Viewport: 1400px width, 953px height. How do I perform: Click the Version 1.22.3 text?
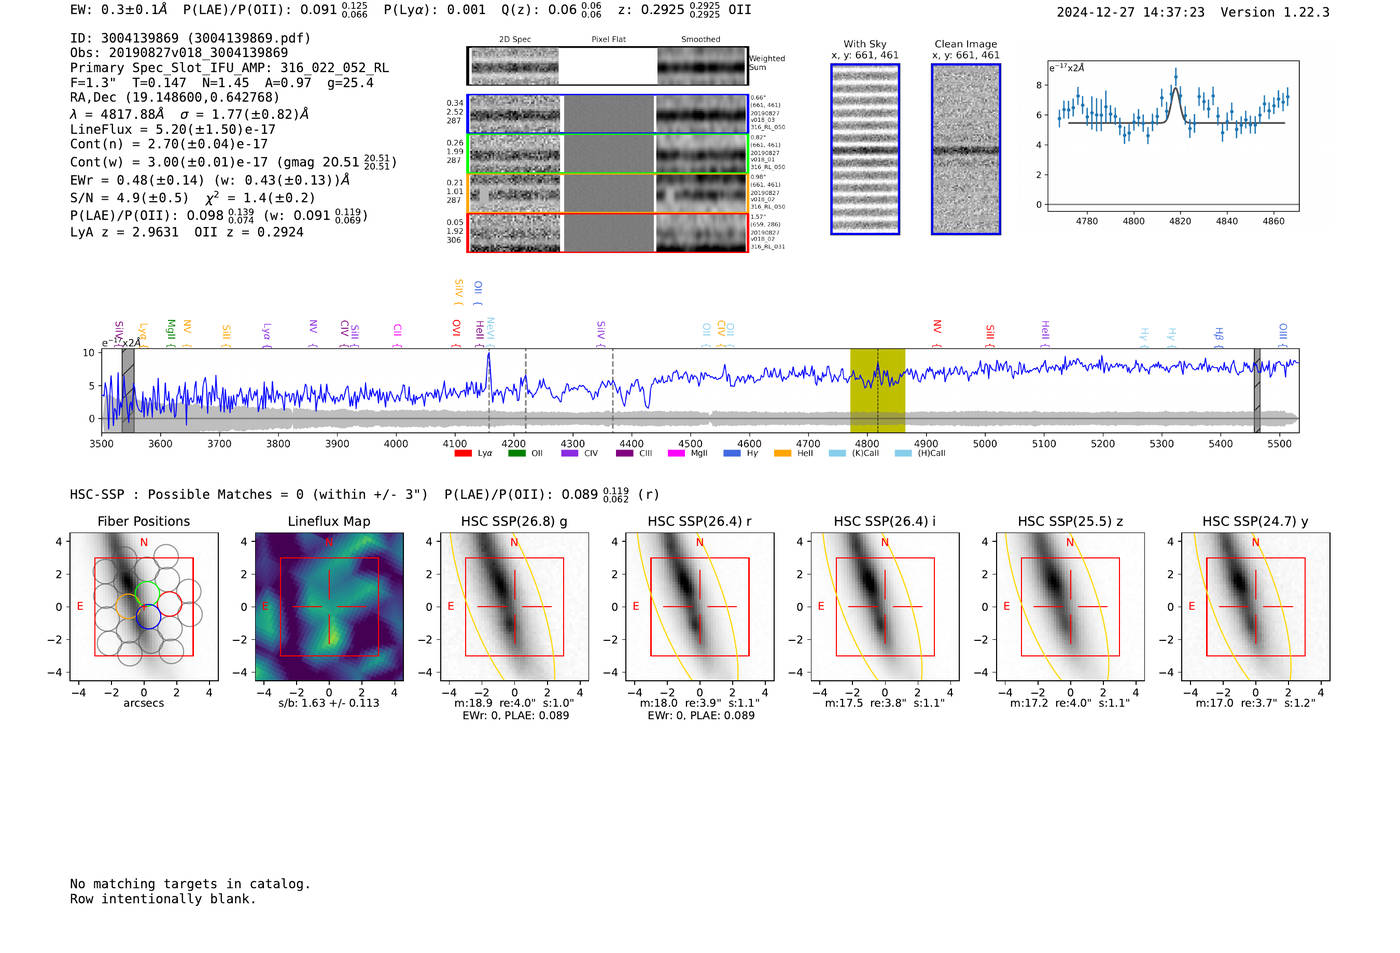coord(1275,12)
